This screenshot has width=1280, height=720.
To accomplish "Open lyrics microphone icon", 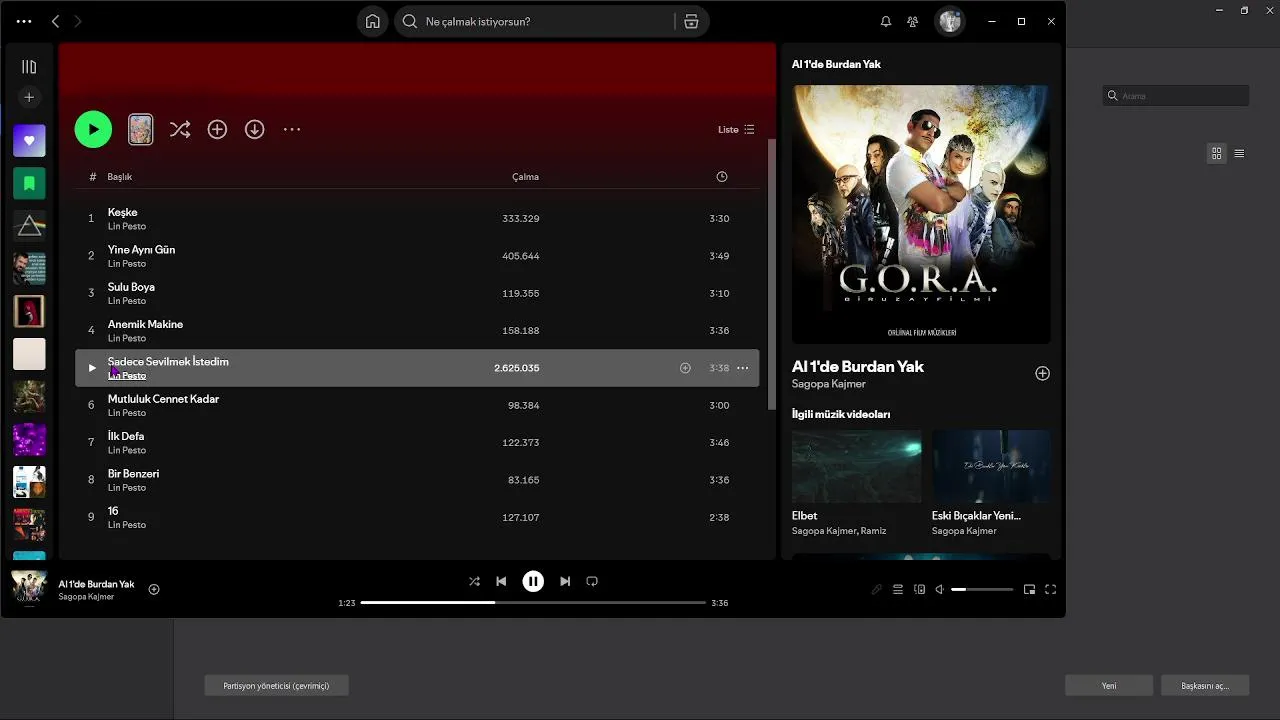I will tap(877, 590).
